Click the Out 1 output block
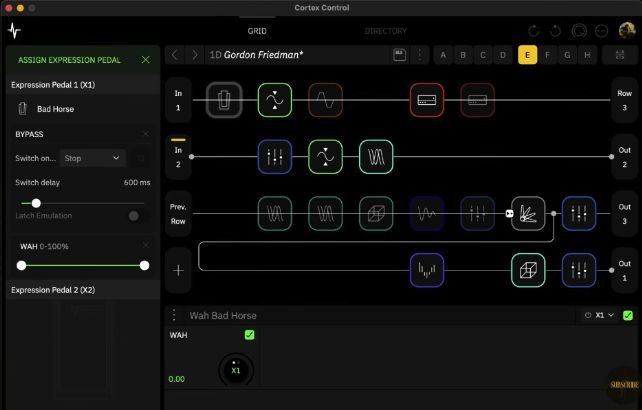 coord(624,270)
